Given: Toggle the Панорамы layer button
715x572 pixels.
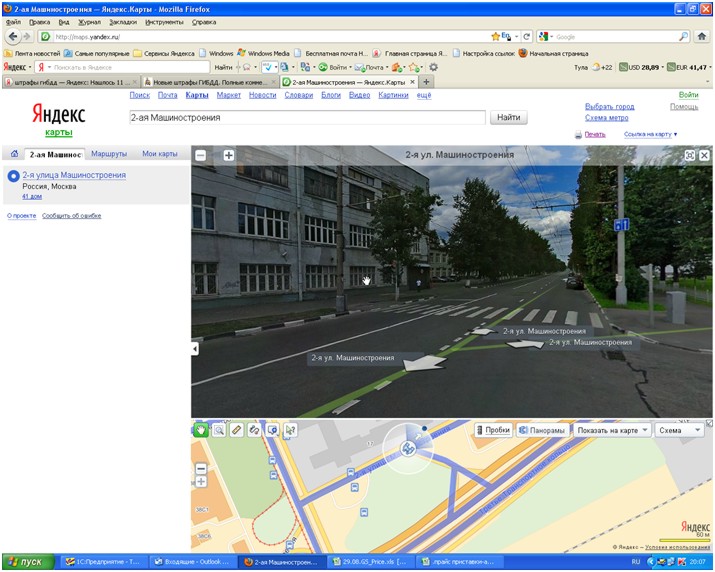Looking at the screenshot, I should click(x=543, y=430).
